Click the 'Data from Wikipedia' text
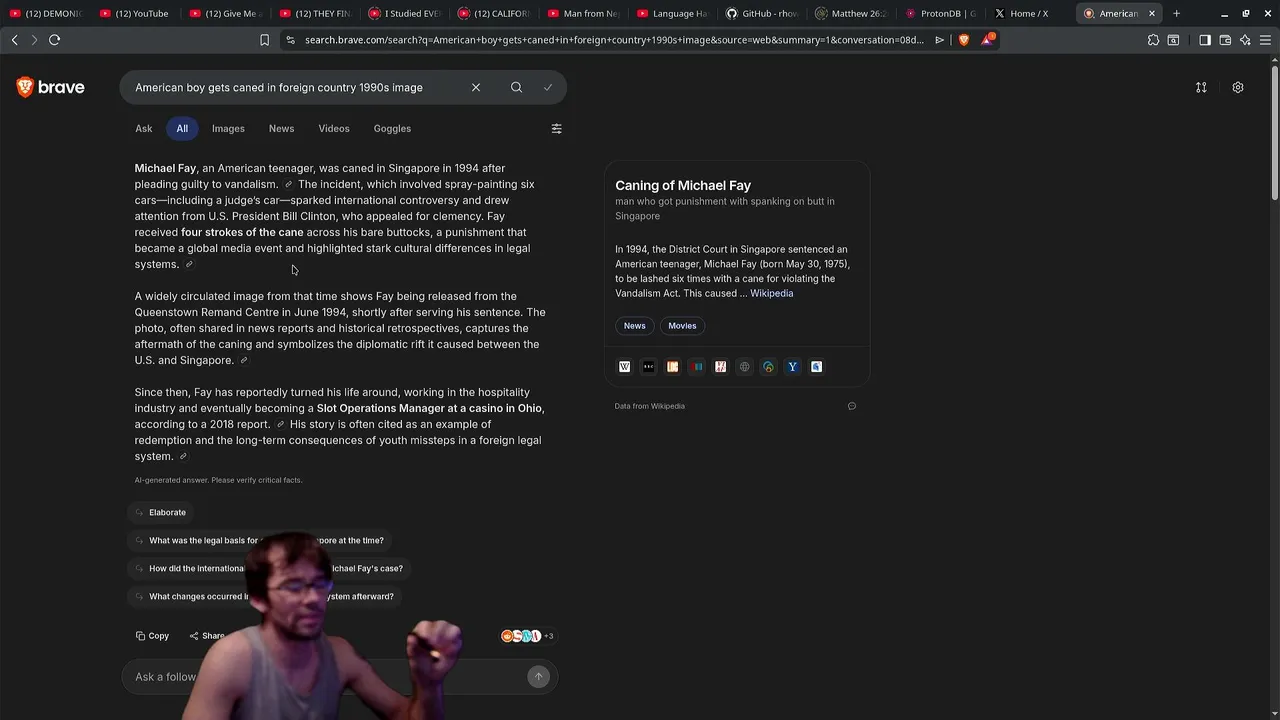 click(650, 406)
